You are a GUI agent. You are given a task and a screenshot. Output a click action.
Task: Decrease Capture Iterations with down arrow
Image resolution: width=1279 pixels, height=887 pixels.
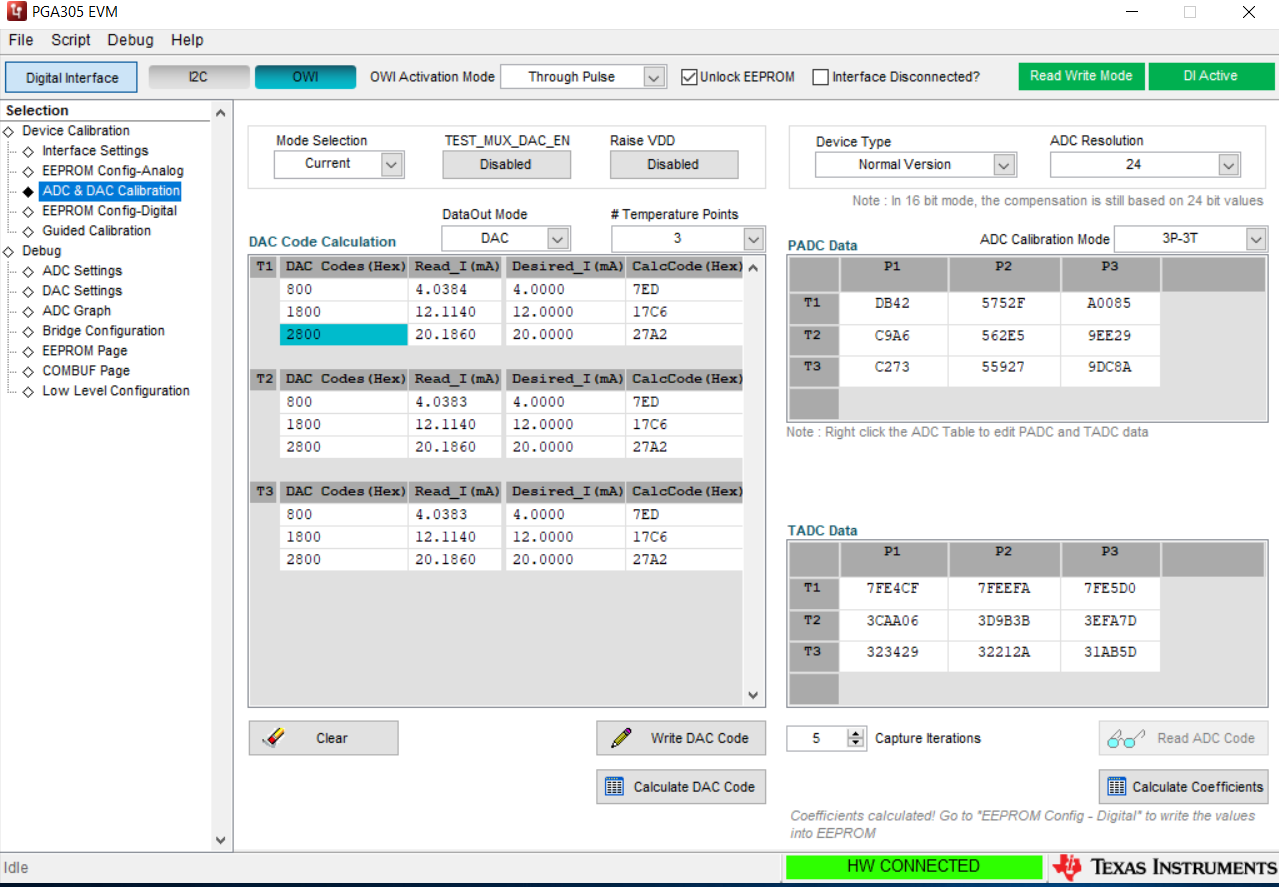856,743
